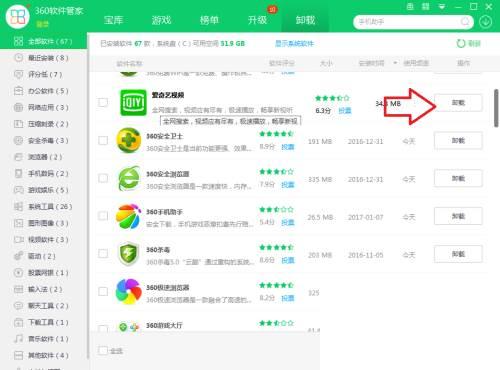Image resolution: width=500 pixels, height=370 pixels.
Task: Click 投票 link for 爱奇艺视频
Action: click(x=345, y=110)
